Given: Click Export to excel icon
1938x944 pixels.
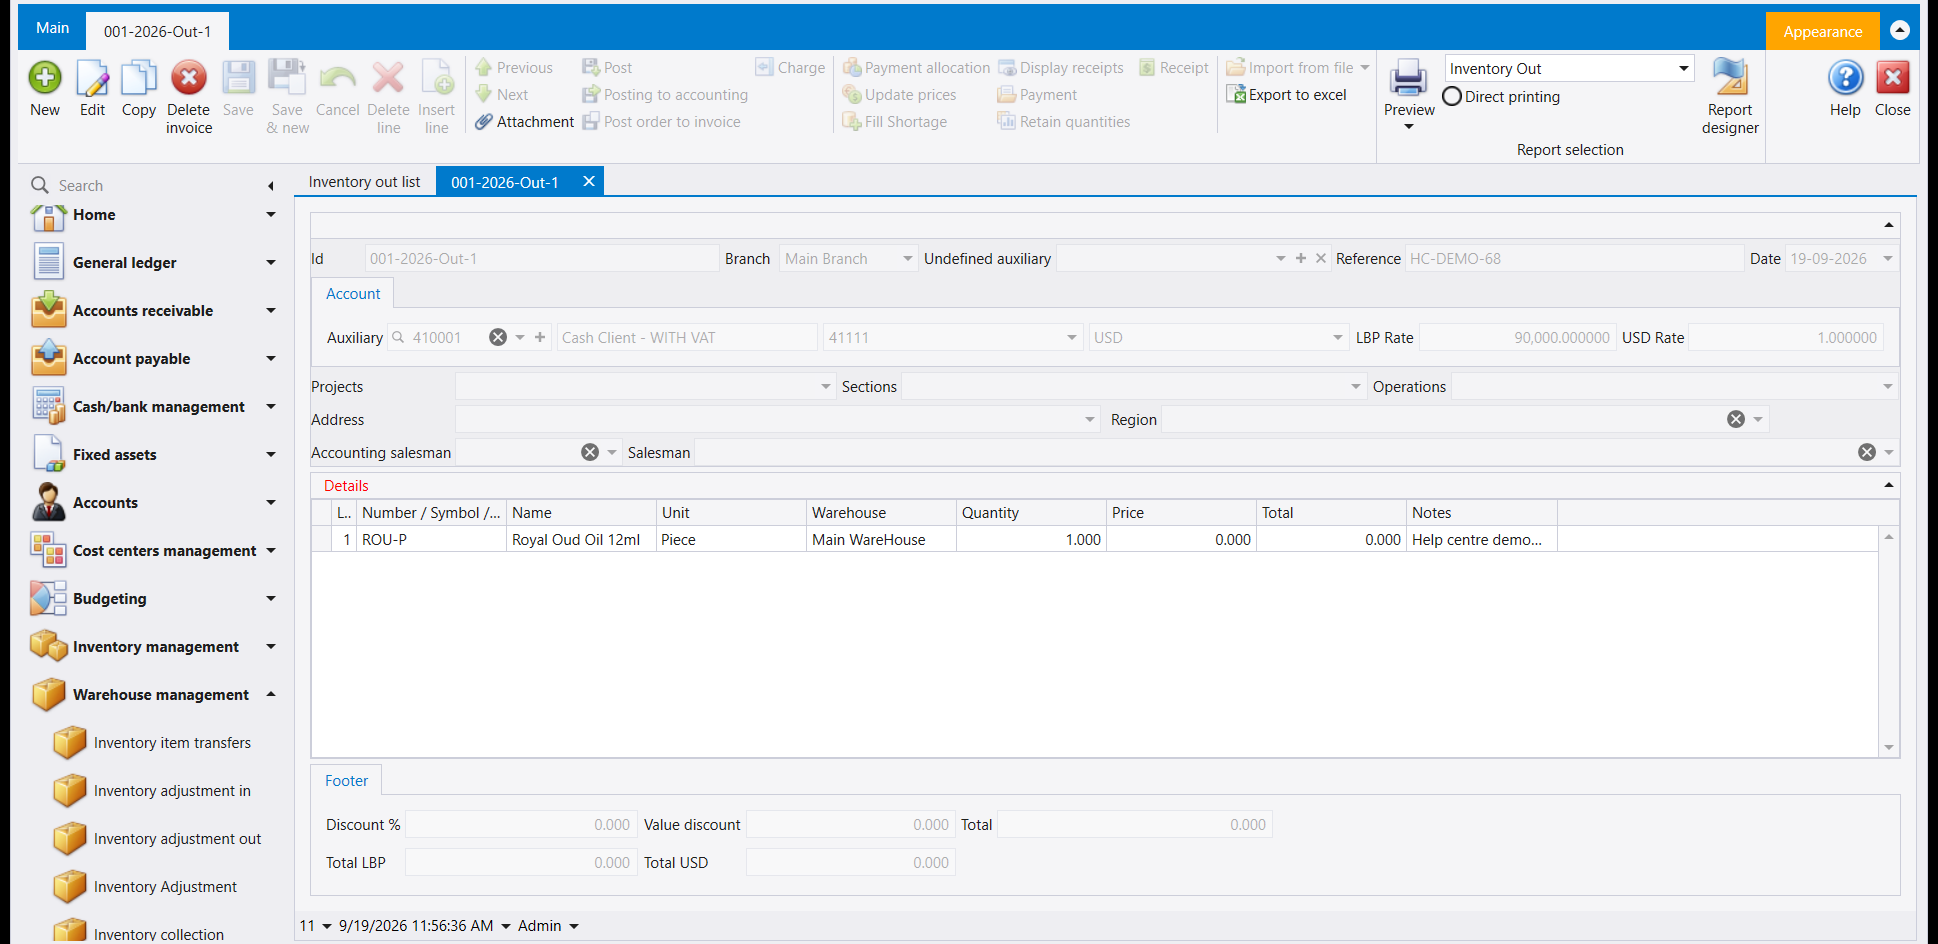Looking at the screenshot, I should click(1287, 95).
